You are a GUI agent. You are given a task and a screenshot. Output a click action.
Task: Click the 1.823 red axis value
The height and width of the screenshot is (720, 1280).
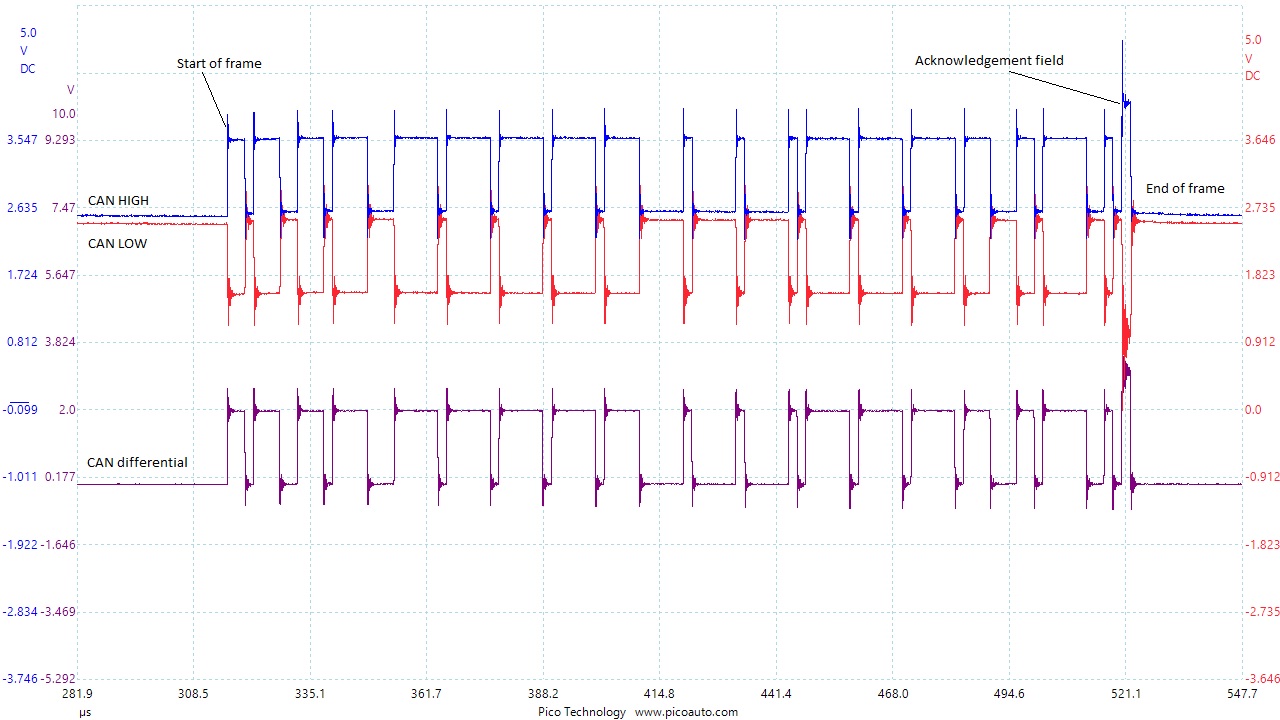point(1258,275)
